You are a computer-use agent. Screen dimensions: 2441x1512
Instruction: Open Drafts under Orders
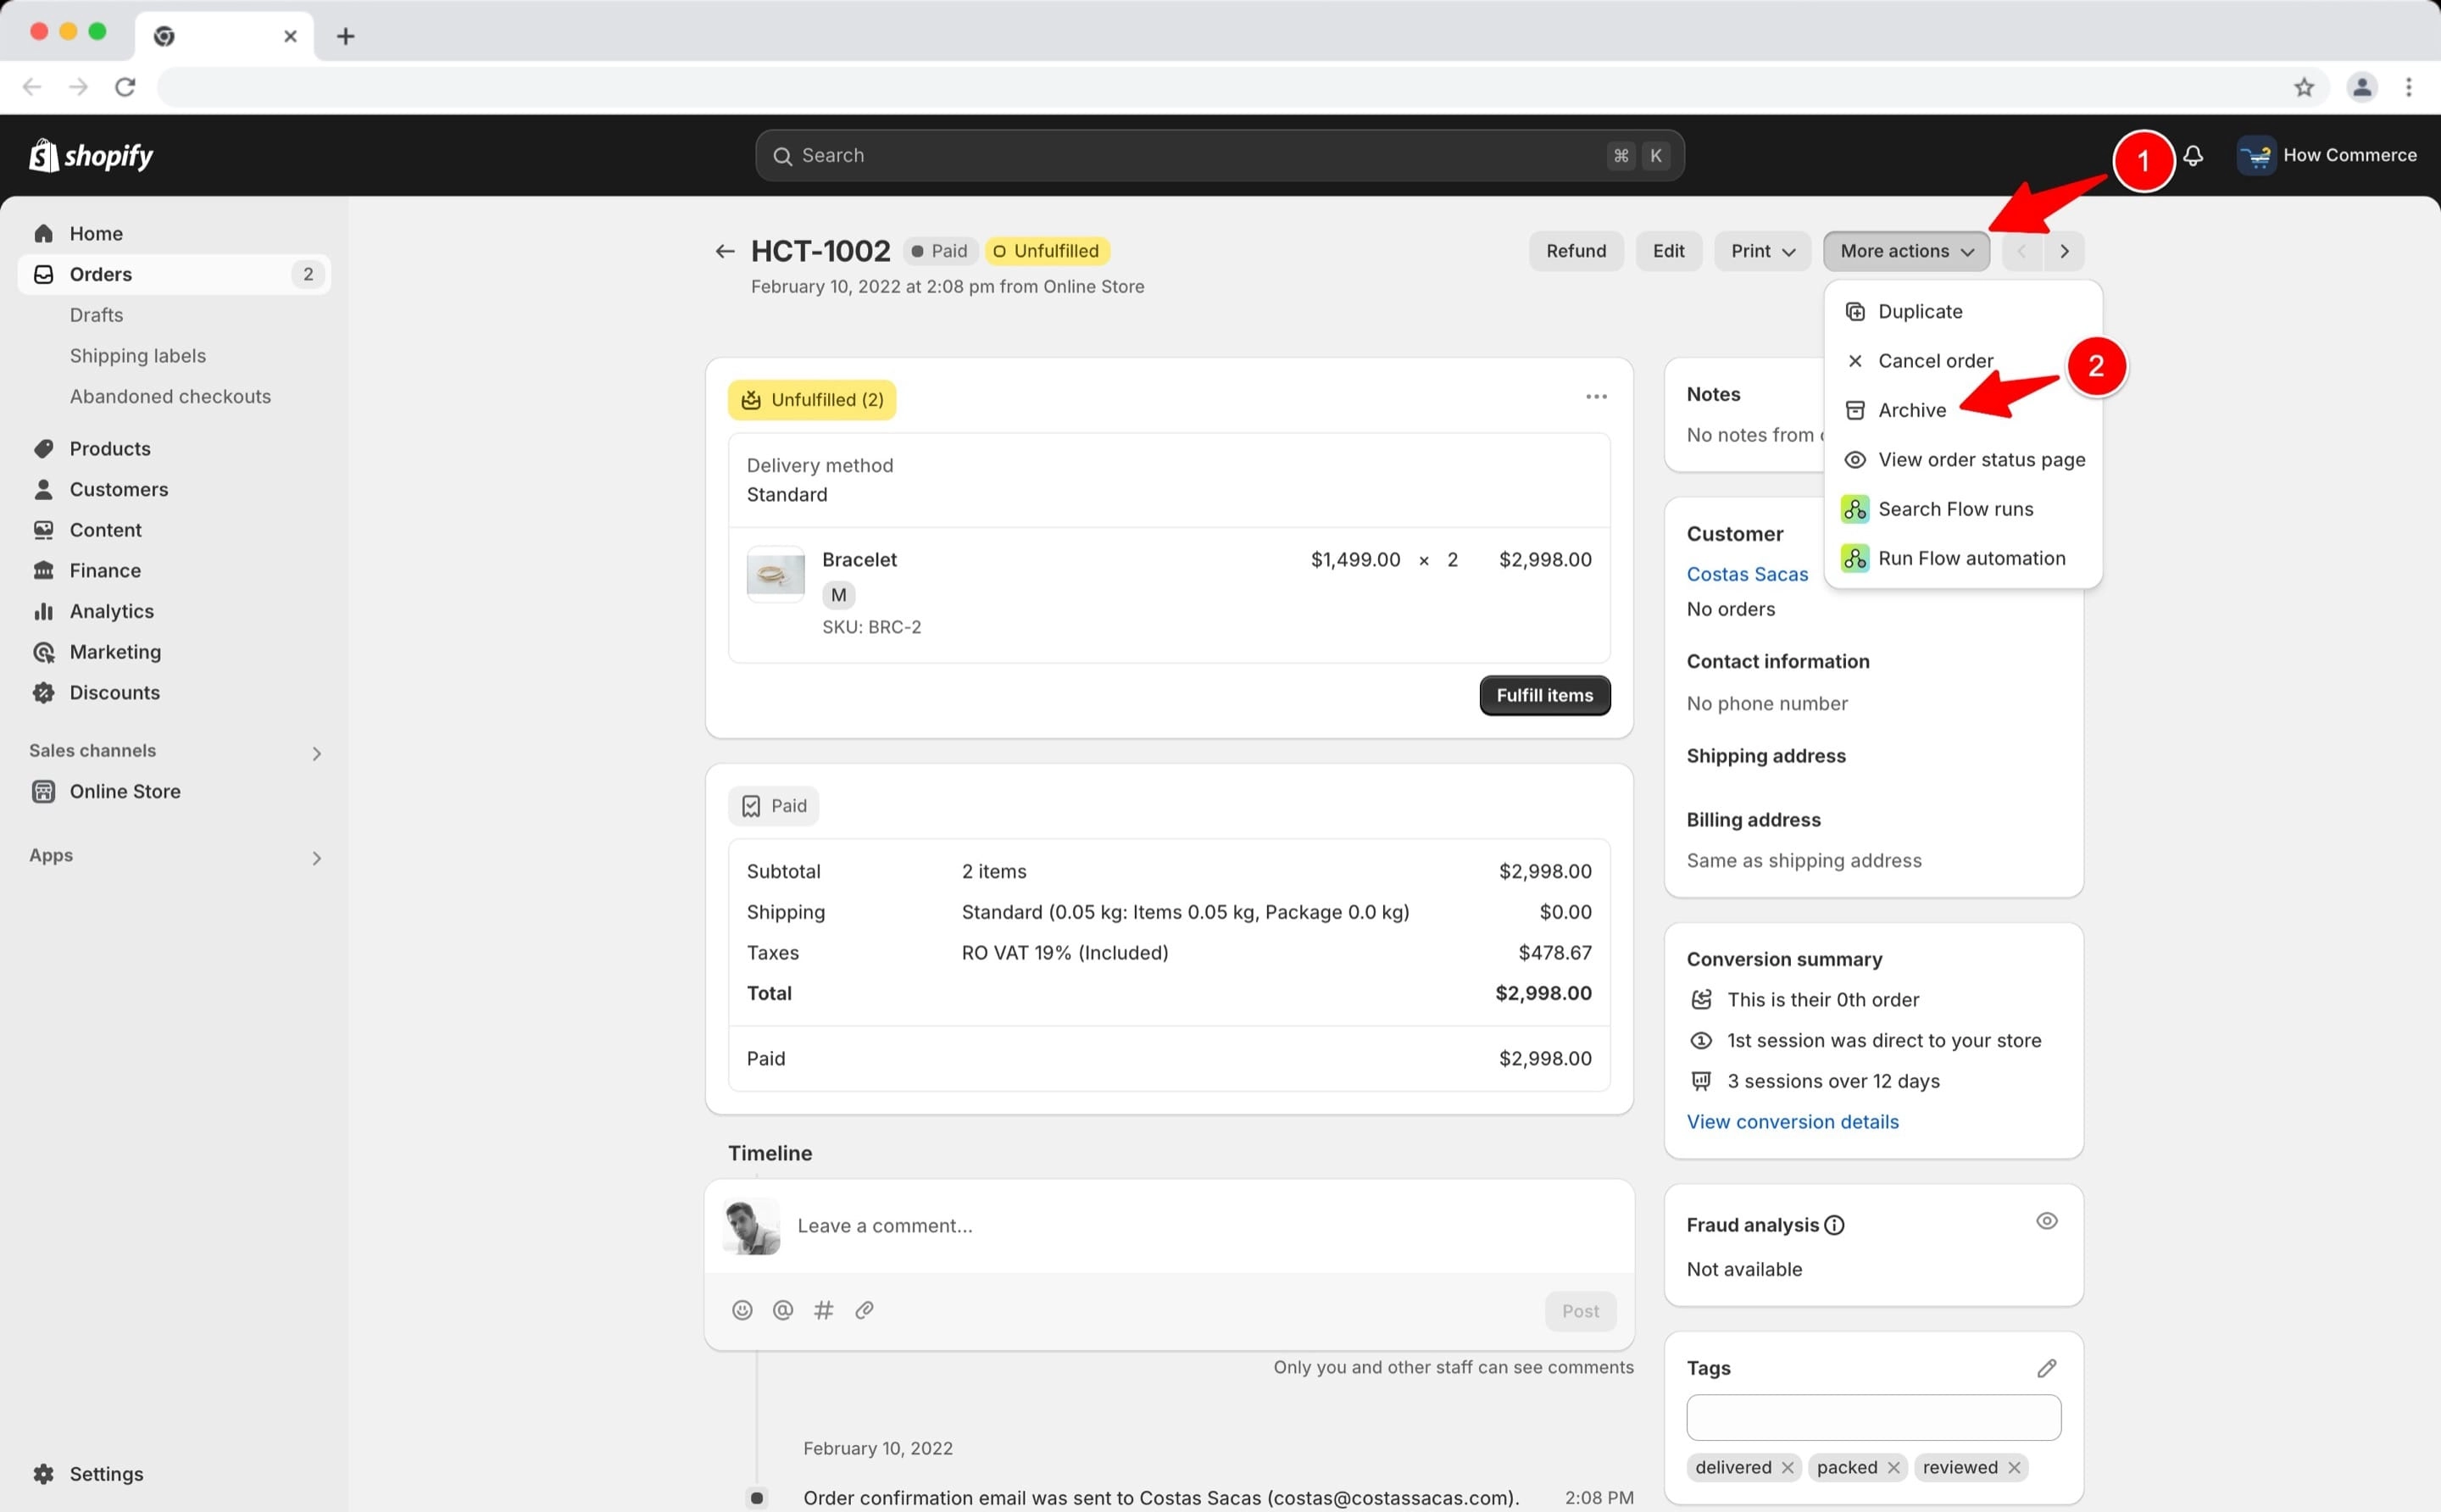pos(96,315)
